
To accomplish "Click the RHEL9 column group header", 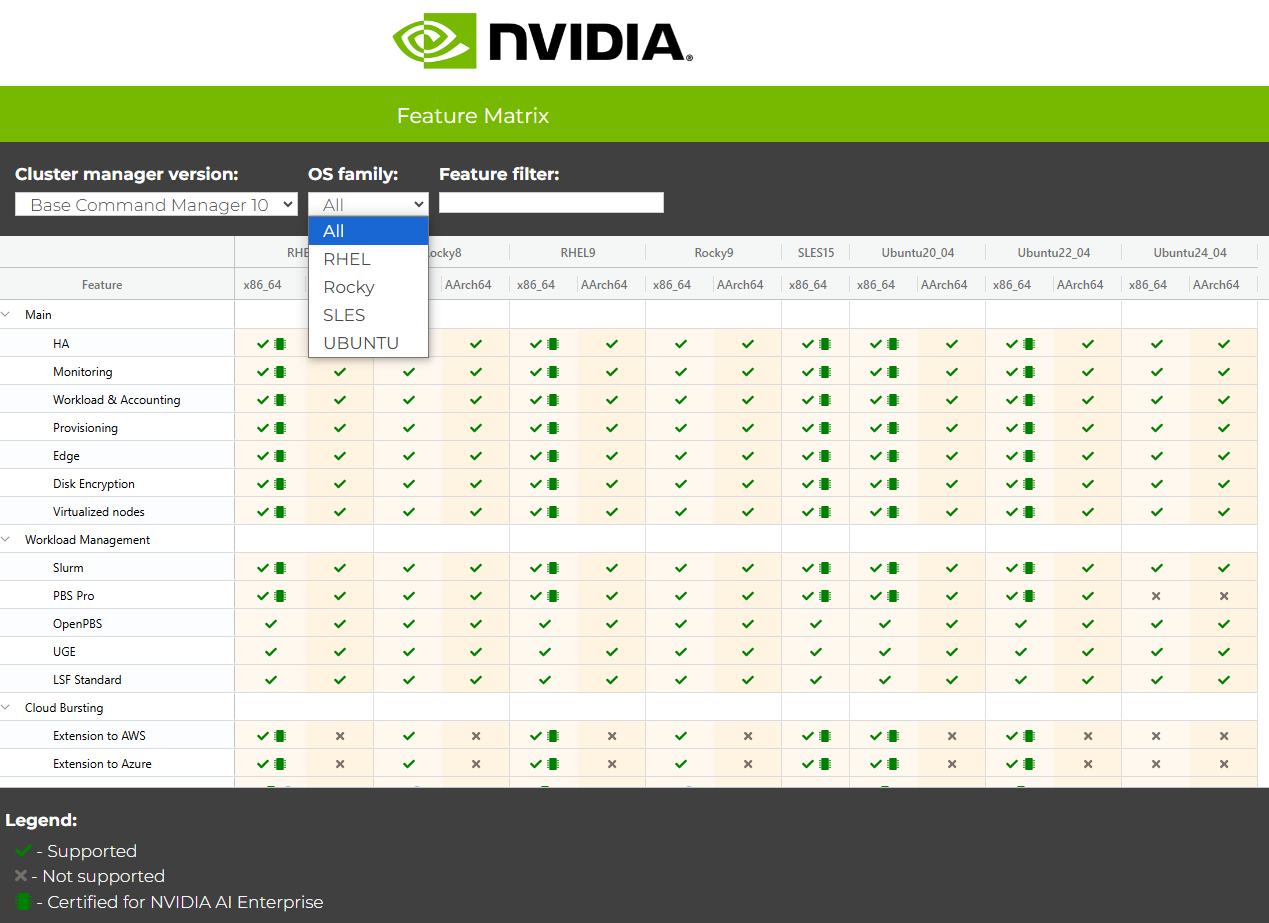I will (x=577, y=253).
